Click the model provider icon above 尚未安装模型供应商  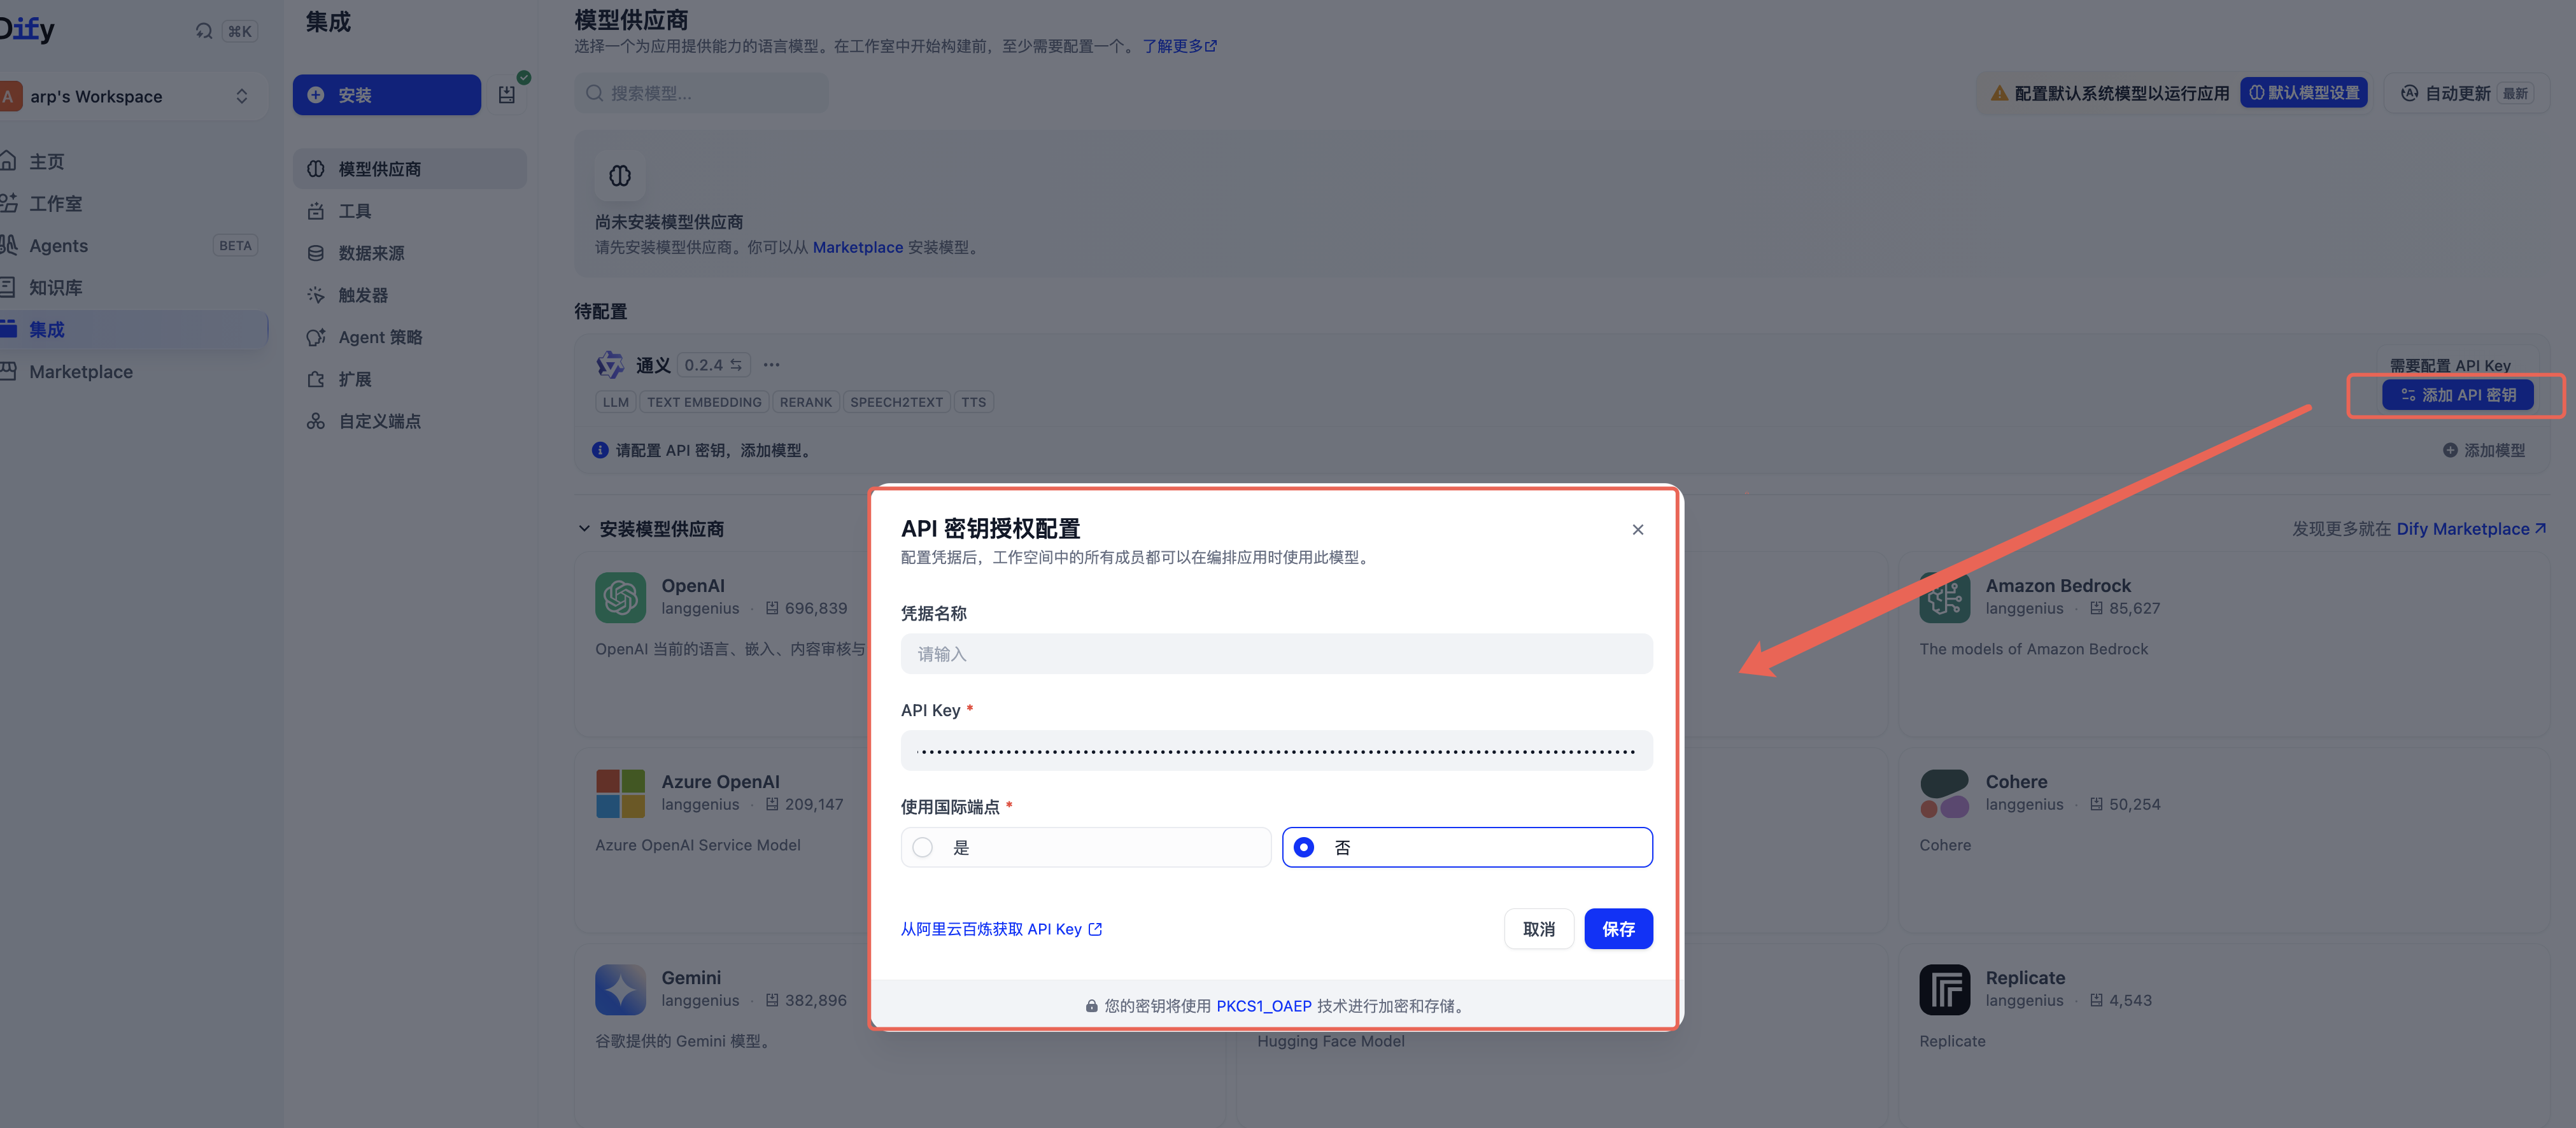coord(620,176)
